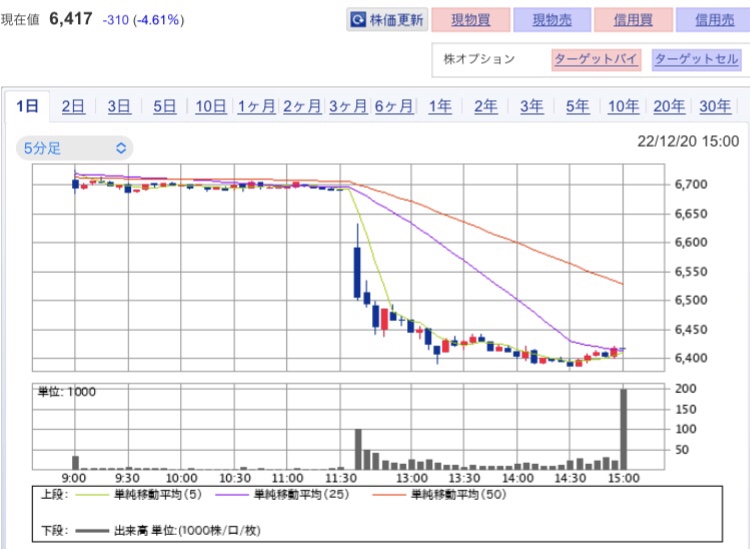Open the 5分足 interval dropdown

75,148
